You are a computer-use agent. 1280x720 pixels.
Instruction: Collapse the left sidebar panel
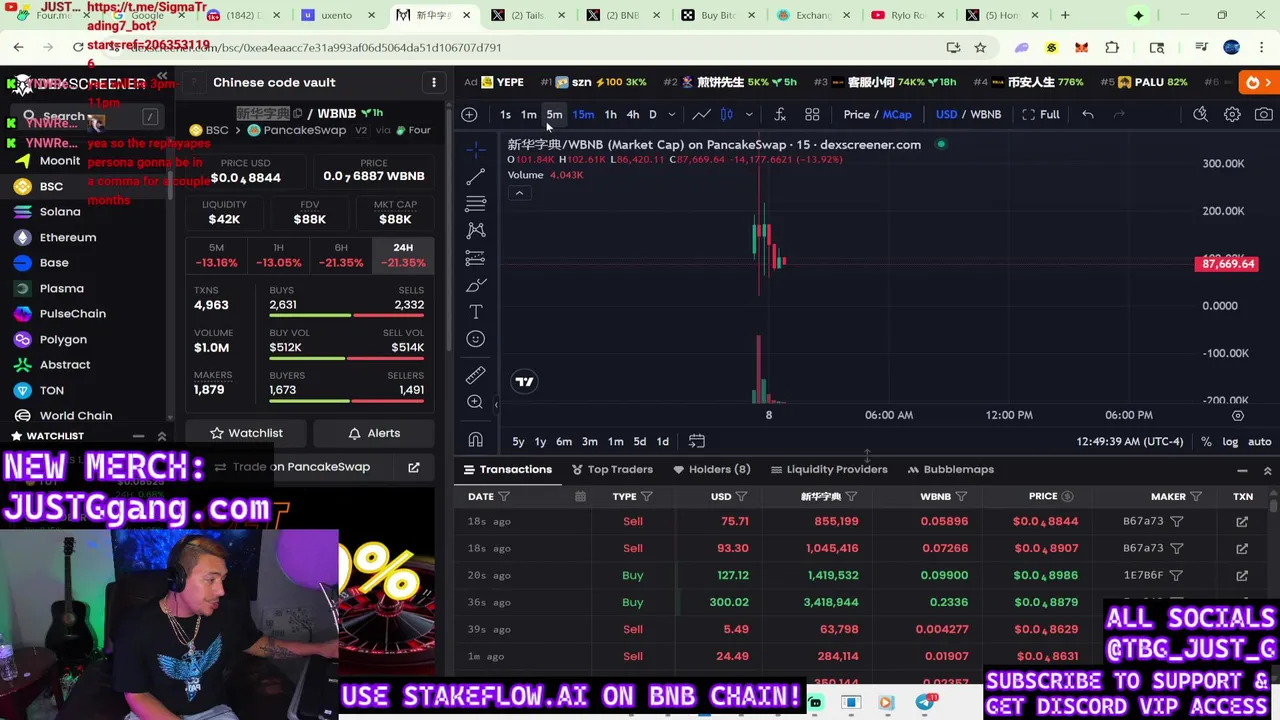pyautogui.click(x=162, y=76)
